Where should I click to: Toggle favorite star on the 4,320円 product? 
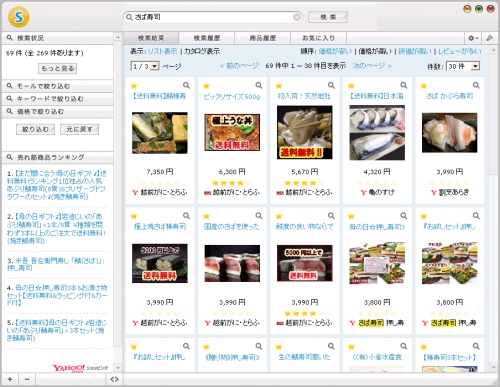[351, 86]
